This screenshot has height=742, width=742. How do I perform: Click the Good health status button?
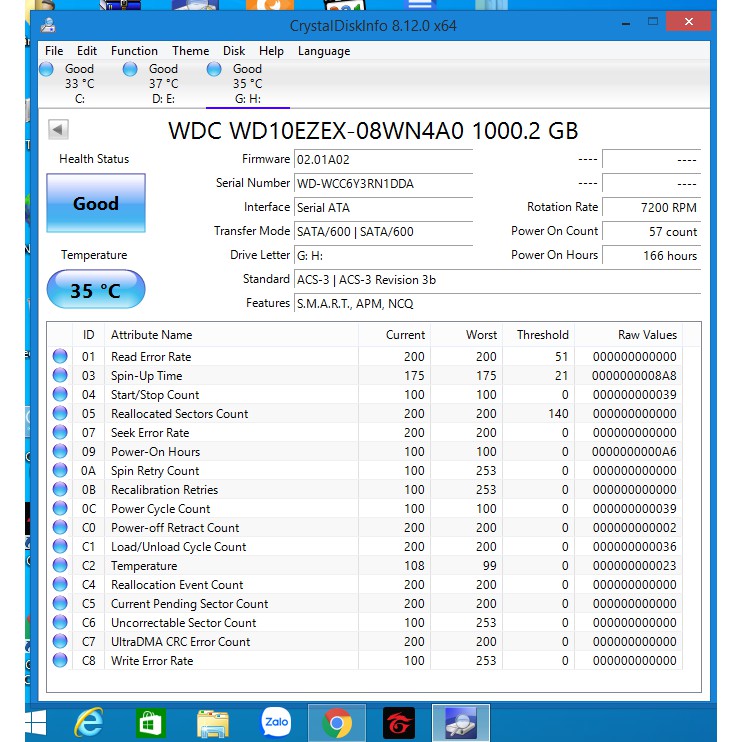[x=96, y=203]
